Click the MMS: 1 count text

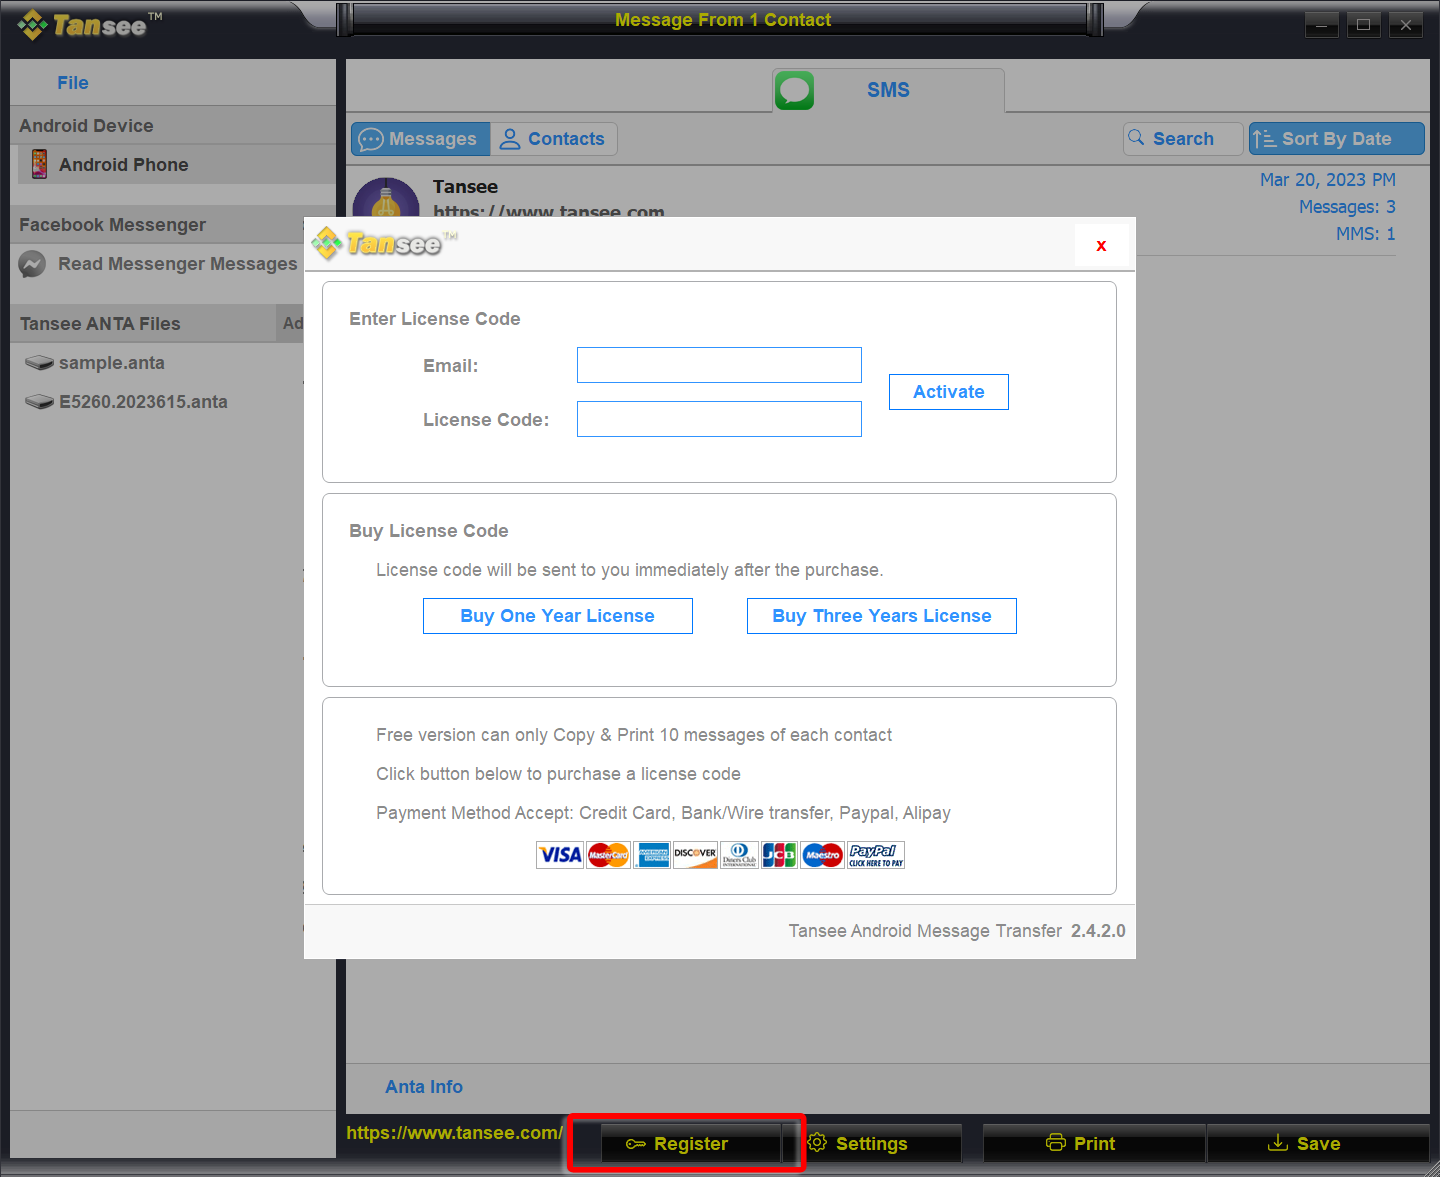[1366, 234]
